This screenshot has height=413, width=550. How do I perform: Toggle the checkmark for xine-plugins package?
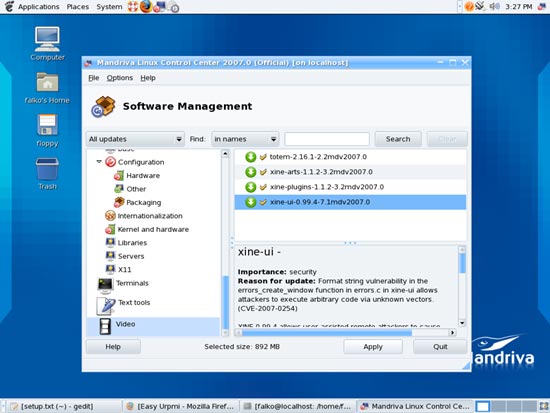tap(263, 187)
